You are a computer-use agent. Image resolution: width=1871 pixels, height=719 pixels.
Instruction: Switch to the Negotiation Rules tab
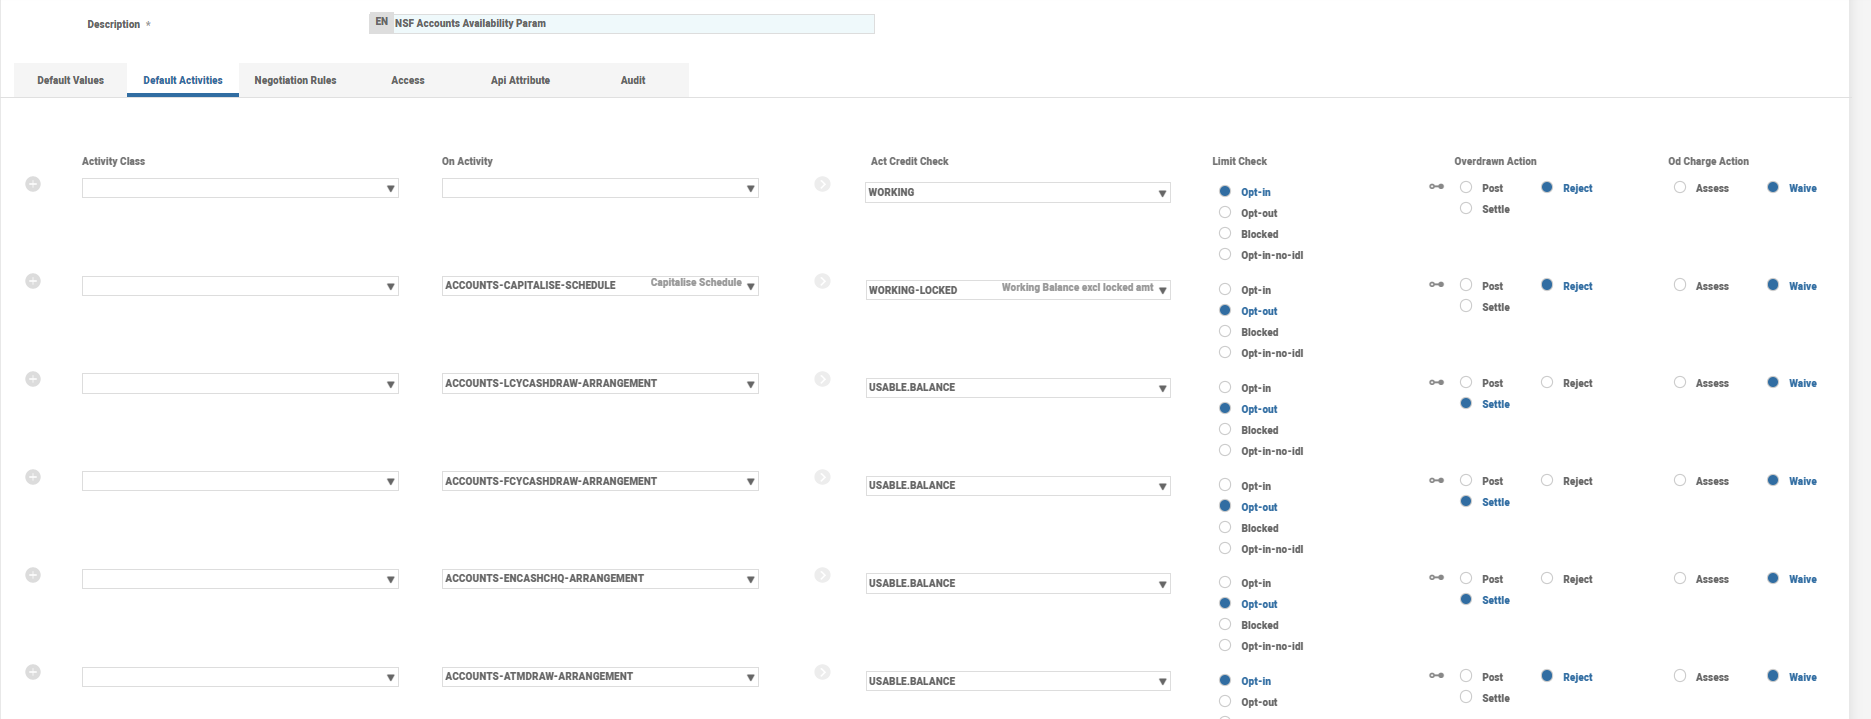295,80
